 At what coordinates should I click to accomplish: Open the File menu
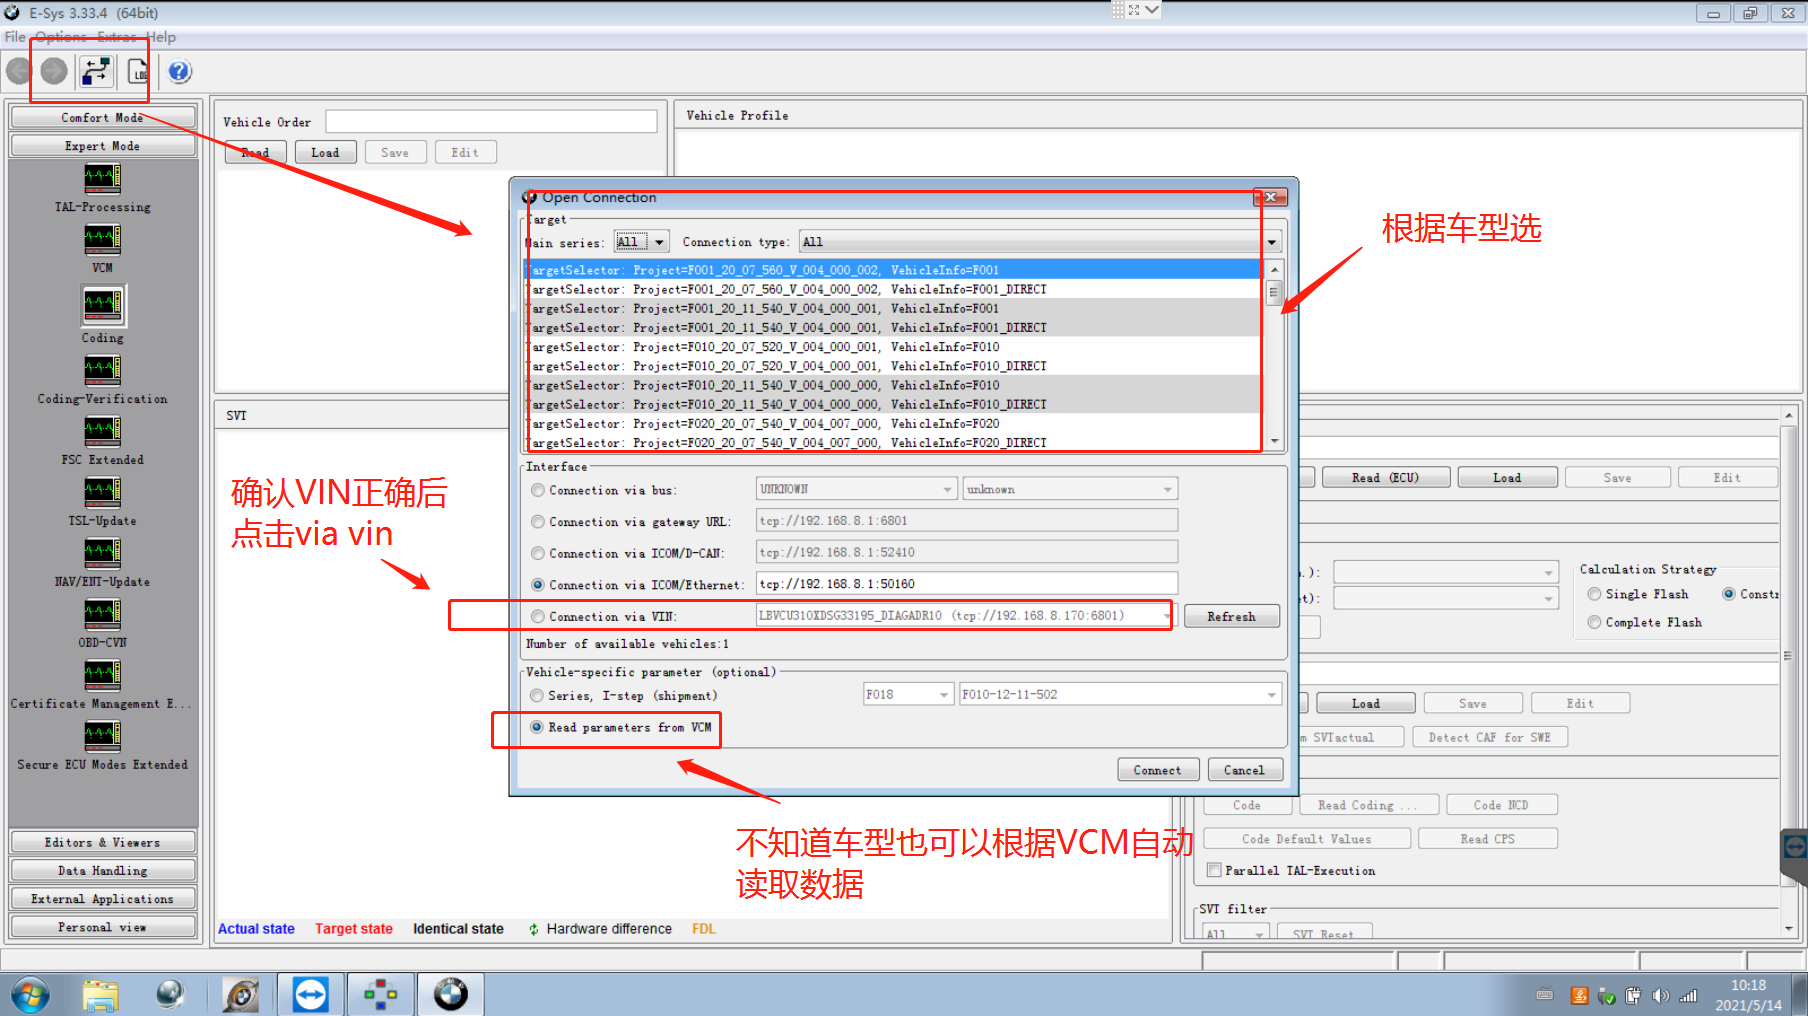(15, 37)
